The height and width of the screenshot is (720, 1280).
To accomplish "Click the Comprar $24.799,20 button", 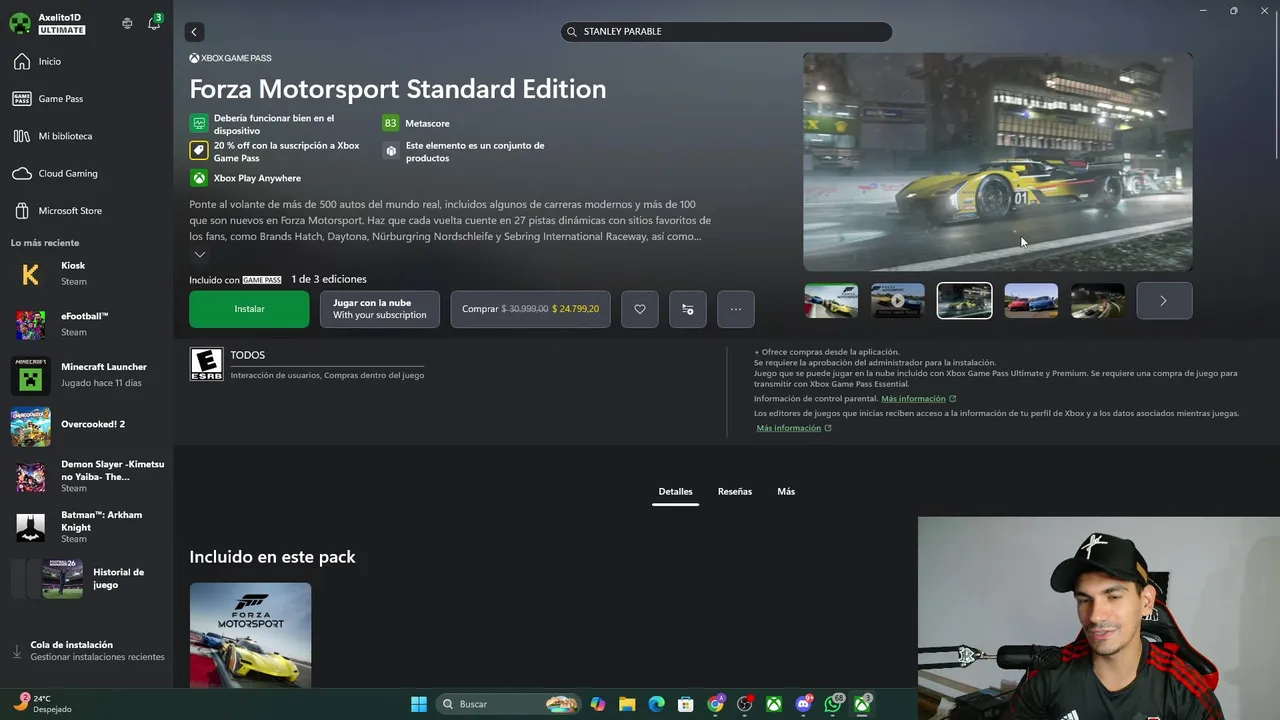I will (x=530, y=309).
